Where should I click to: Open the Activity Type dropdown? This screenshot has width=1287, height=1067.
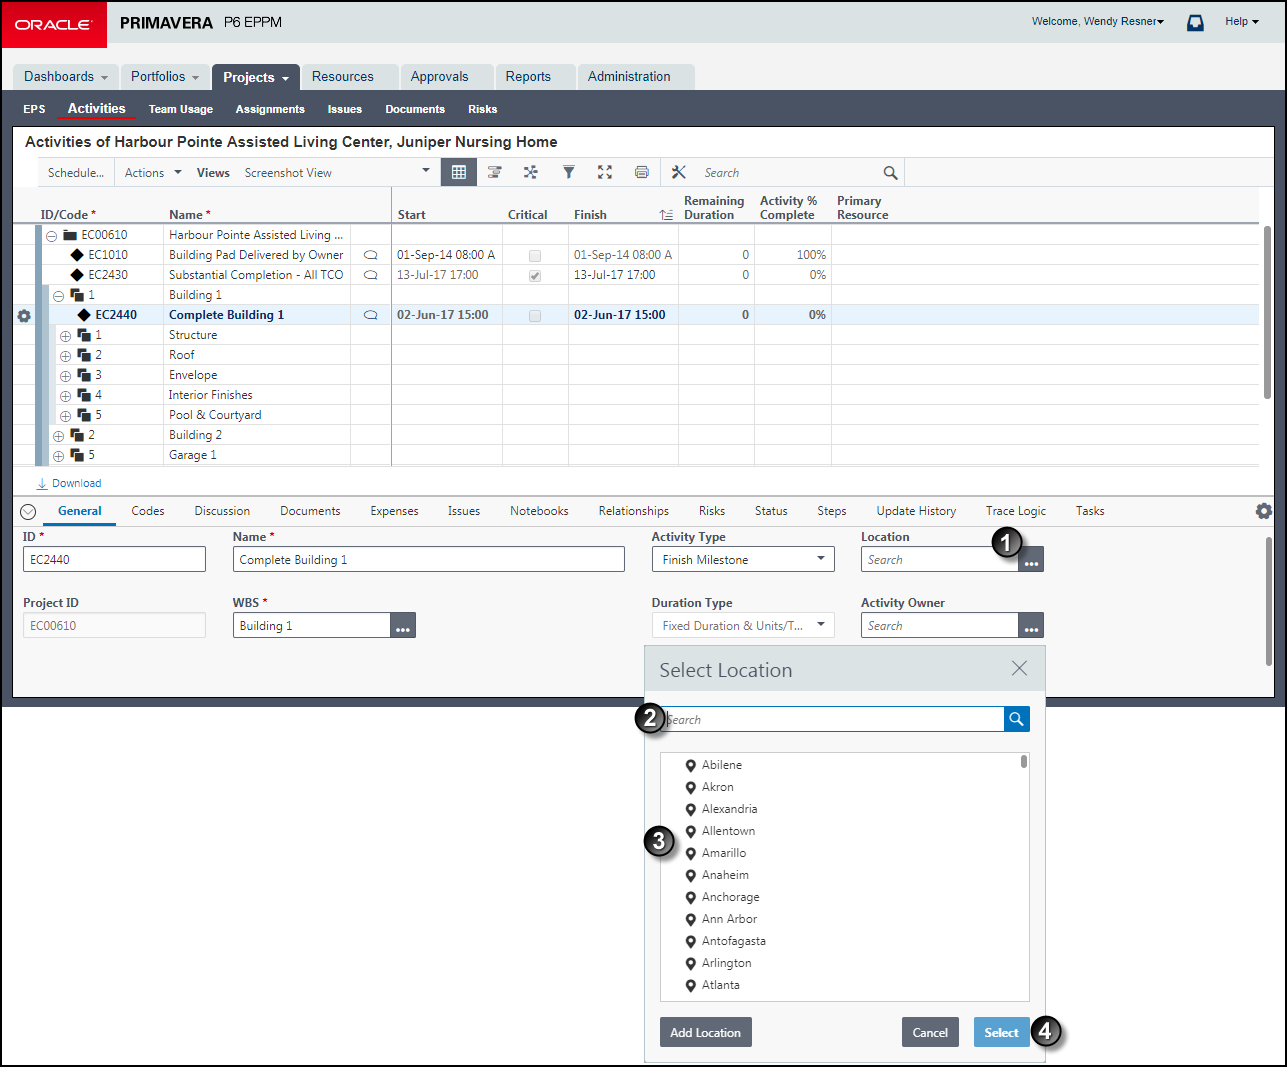click(743, 560)
